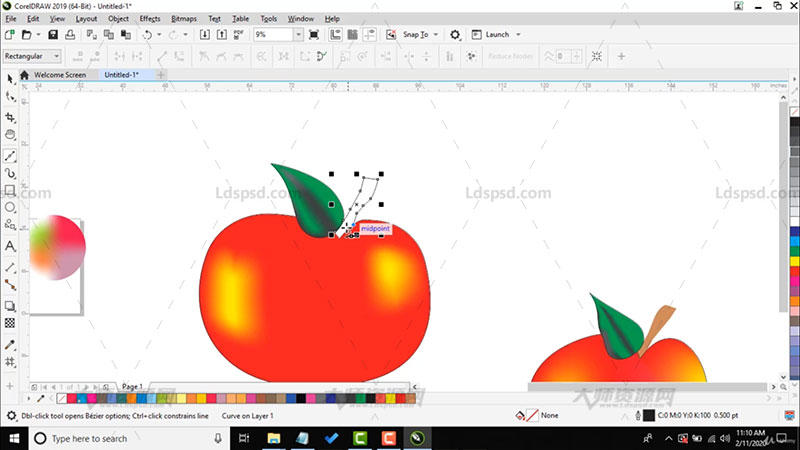Open the Rectangular selection mode dropdown
This screenshot has height=450, width=800.
[x=32, y=56]
